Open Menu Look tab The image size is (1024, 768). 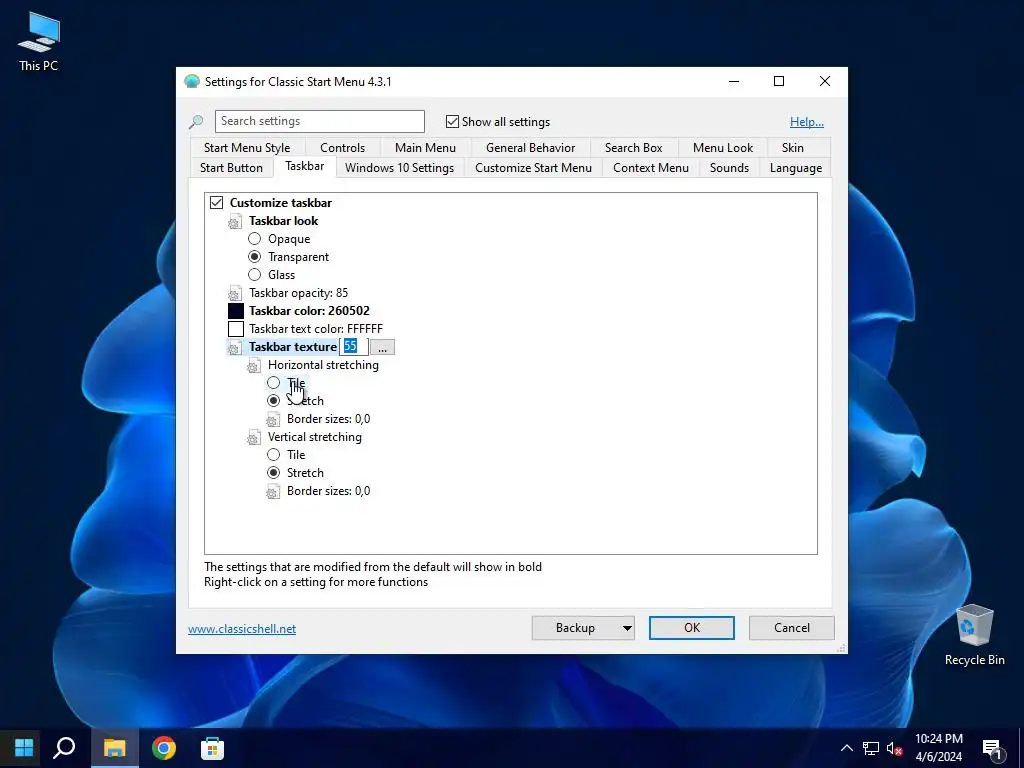point(723,148)
